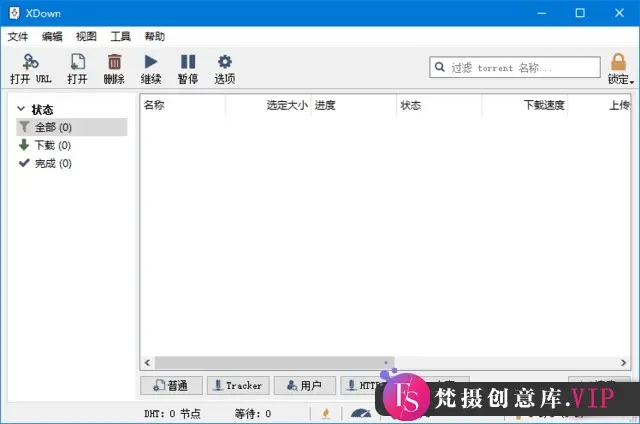Click the 等待: 0 status text
This screenshot has width=640, height=424.
coord(253,414)
